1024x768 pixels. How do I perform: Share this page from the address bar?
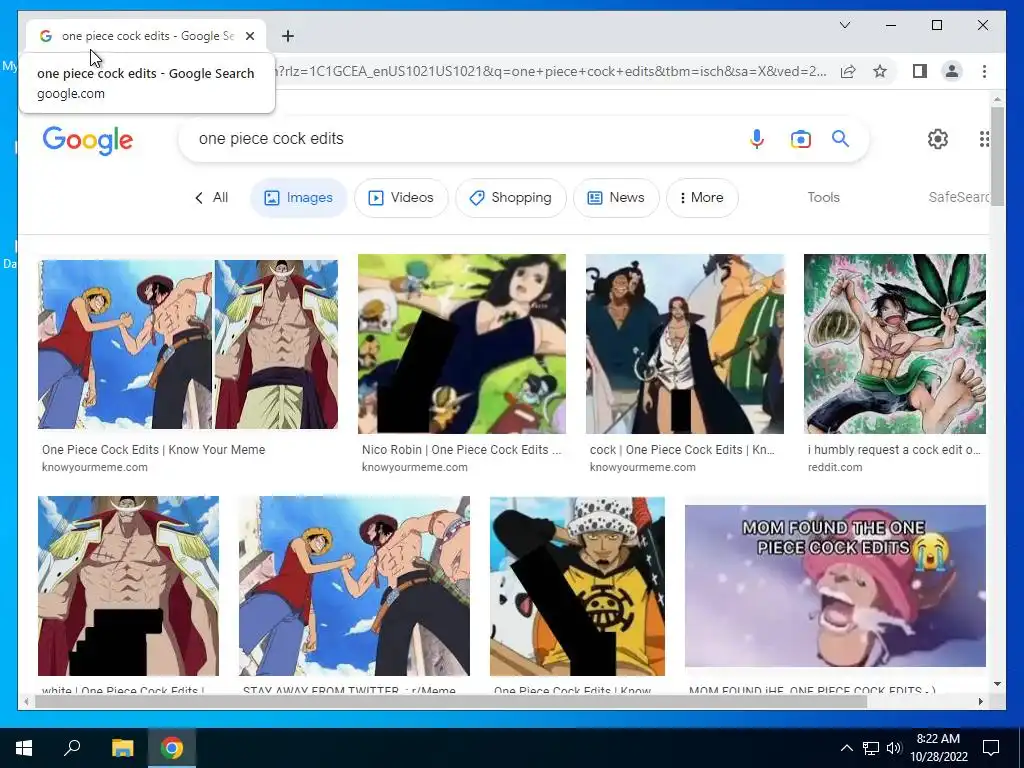pyautogui.click(x=848, y=71)
